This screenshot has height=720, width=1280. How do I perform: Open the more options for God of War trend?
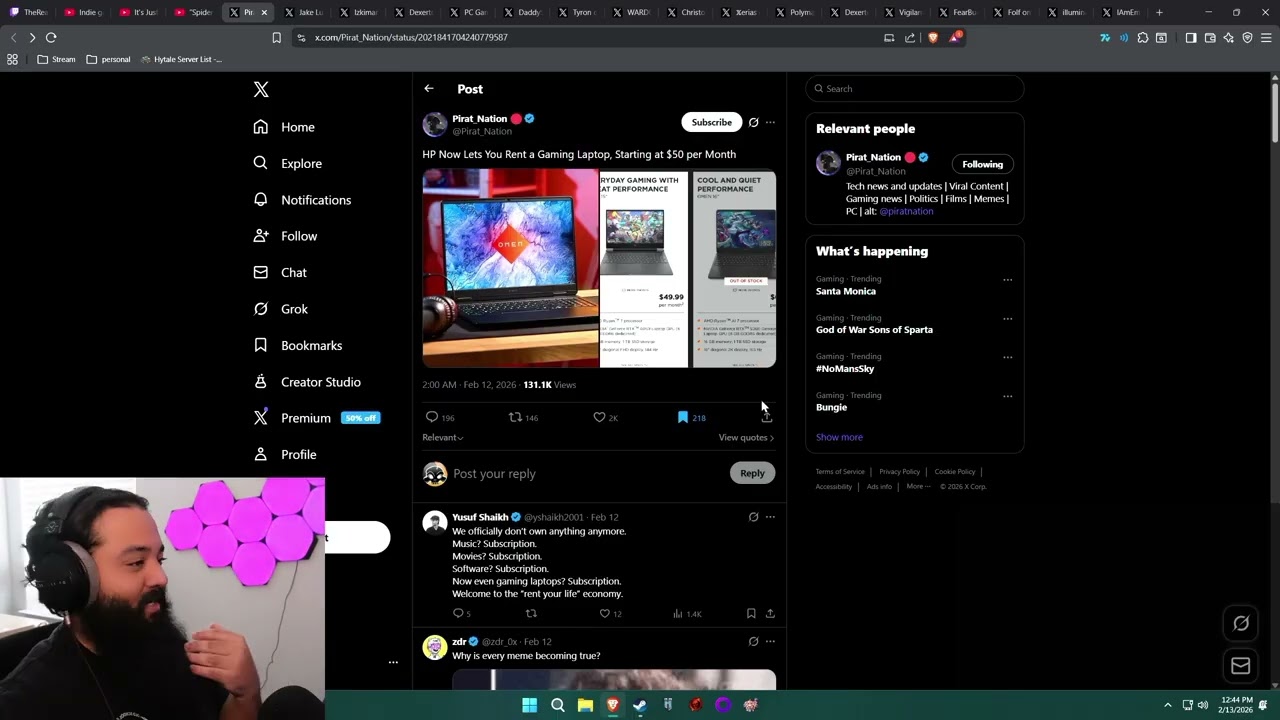tap(1007, 319)
